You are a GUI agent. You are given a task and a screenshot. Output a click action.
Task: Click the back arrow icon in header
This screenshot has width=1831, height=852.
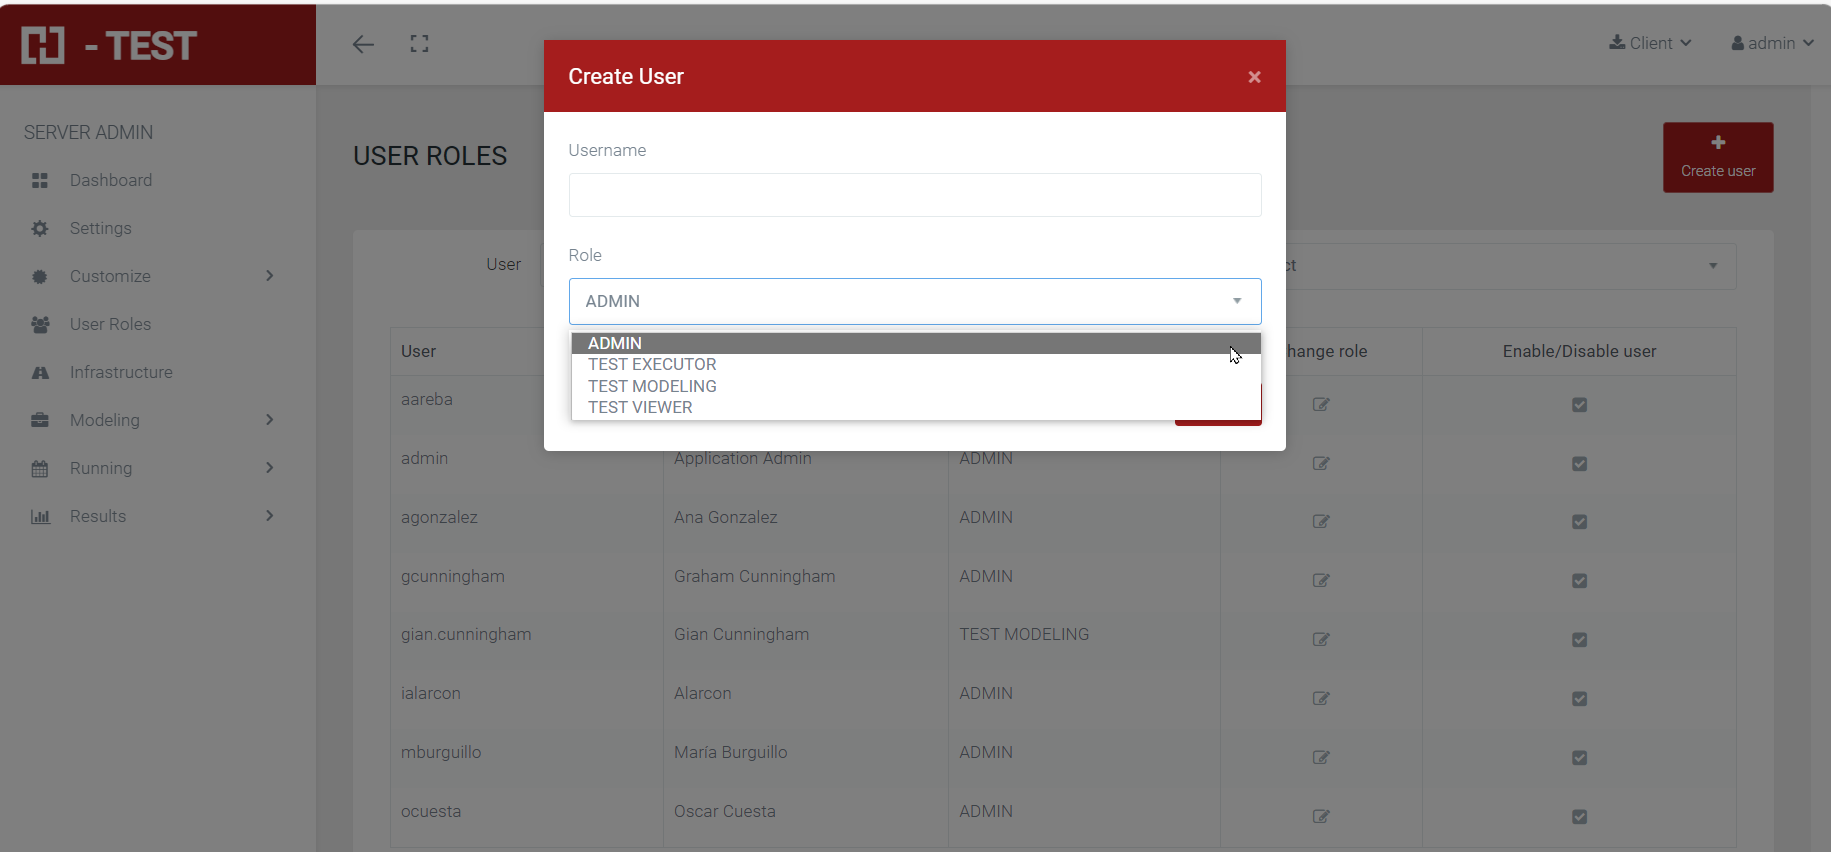(x=363, y=44)
